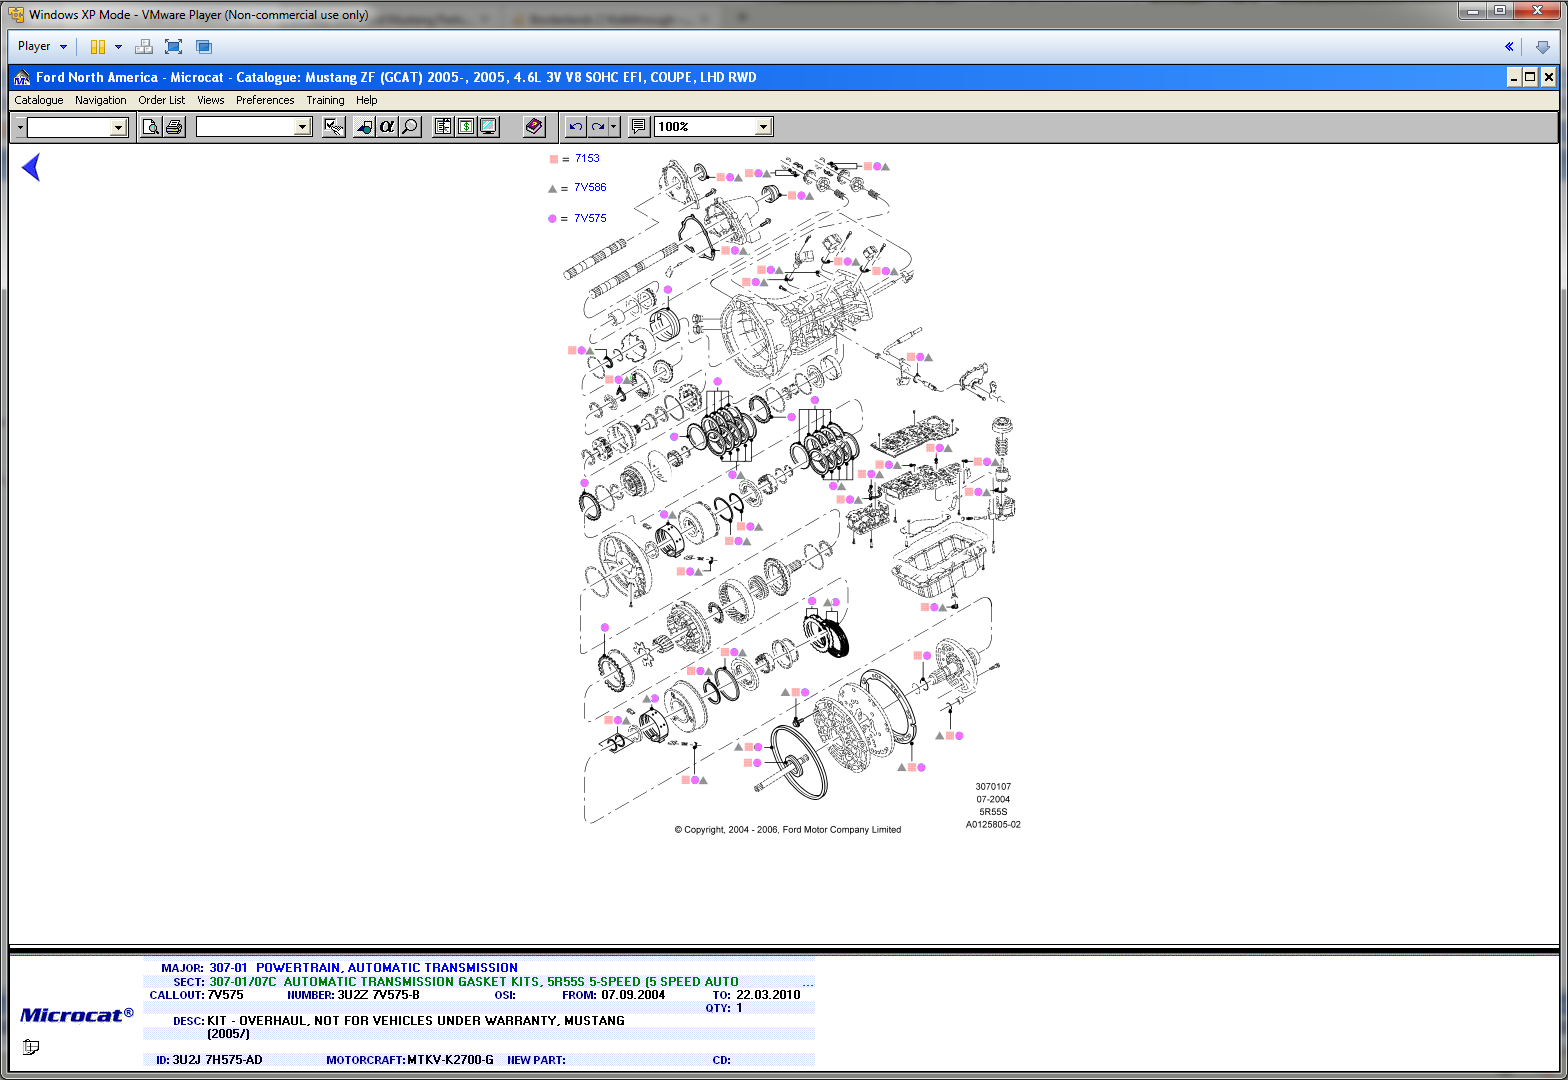
Task: Open the print preview tool
Action: (x=150, y=127)
